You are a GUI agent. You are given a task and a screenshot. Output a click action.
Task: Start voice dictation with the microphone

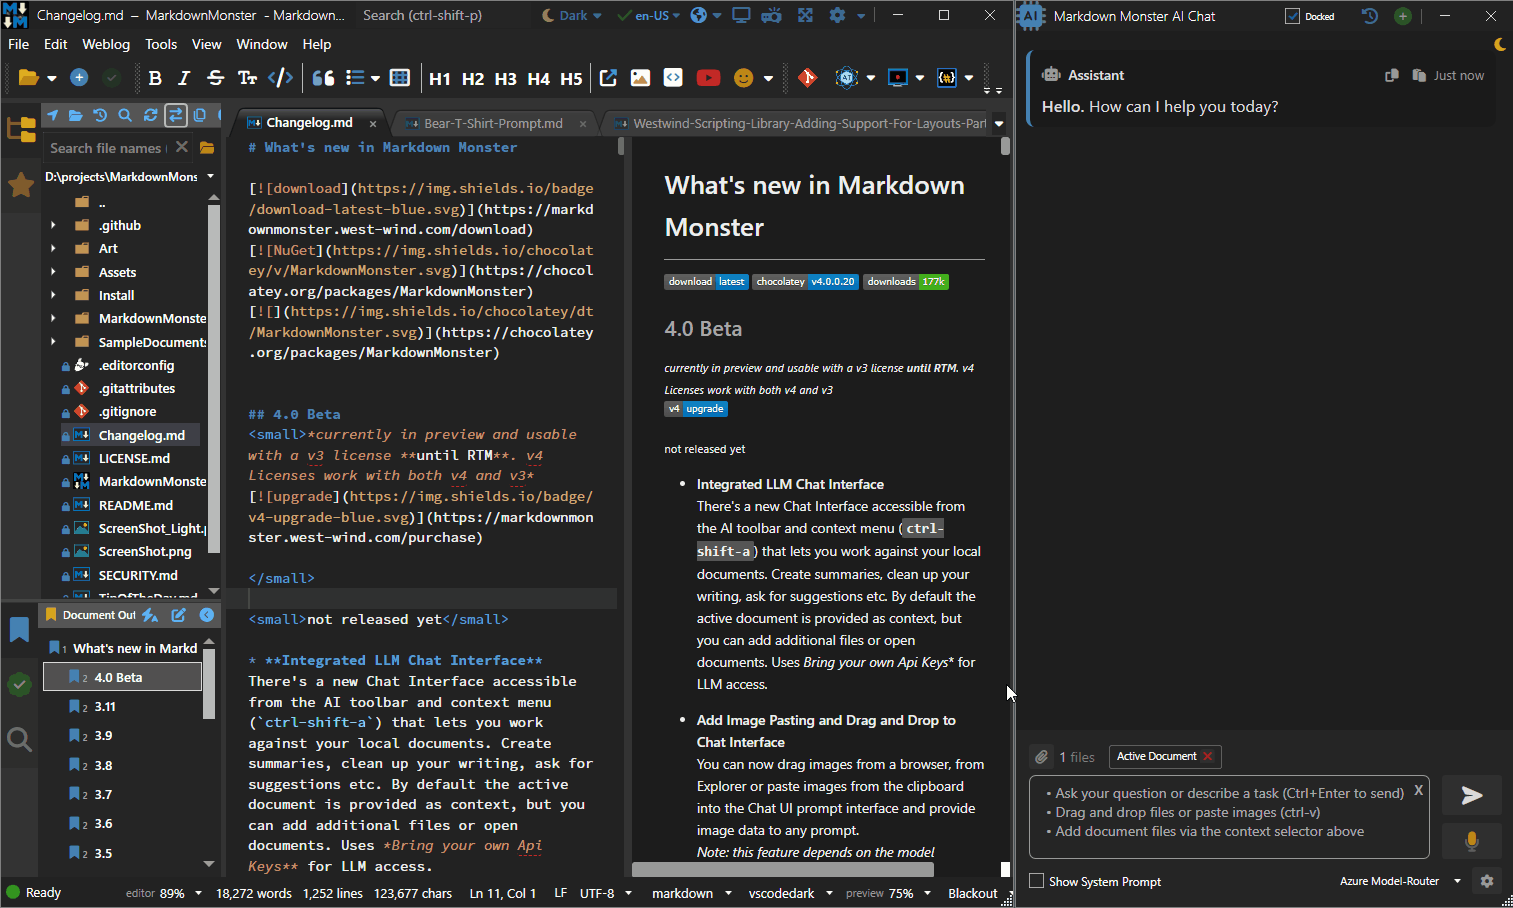1471,841
